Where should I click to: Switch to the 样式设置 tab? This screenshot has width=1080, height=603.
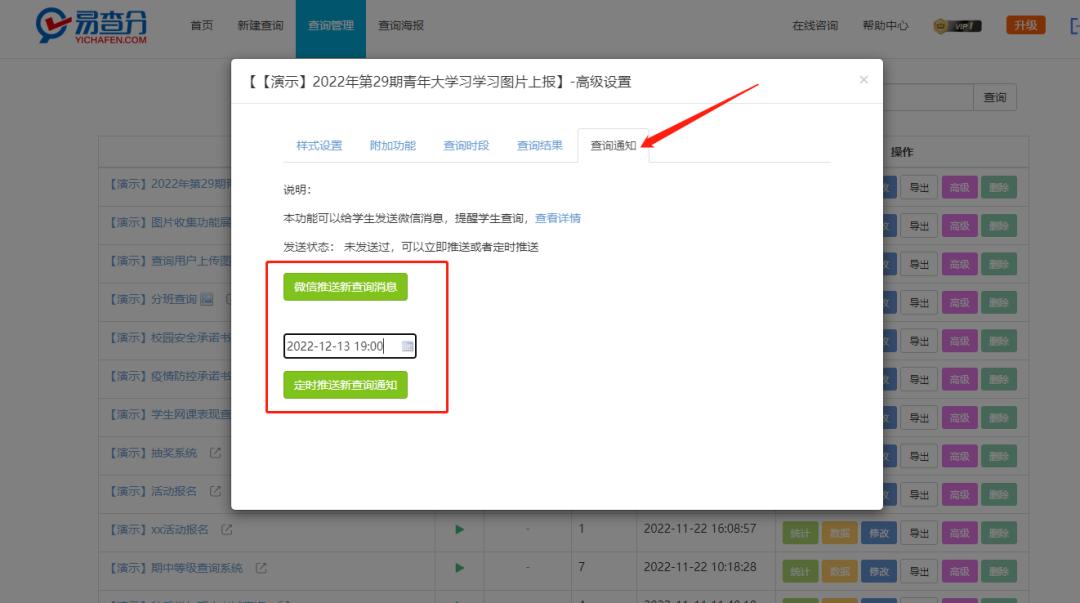point(318,144)
